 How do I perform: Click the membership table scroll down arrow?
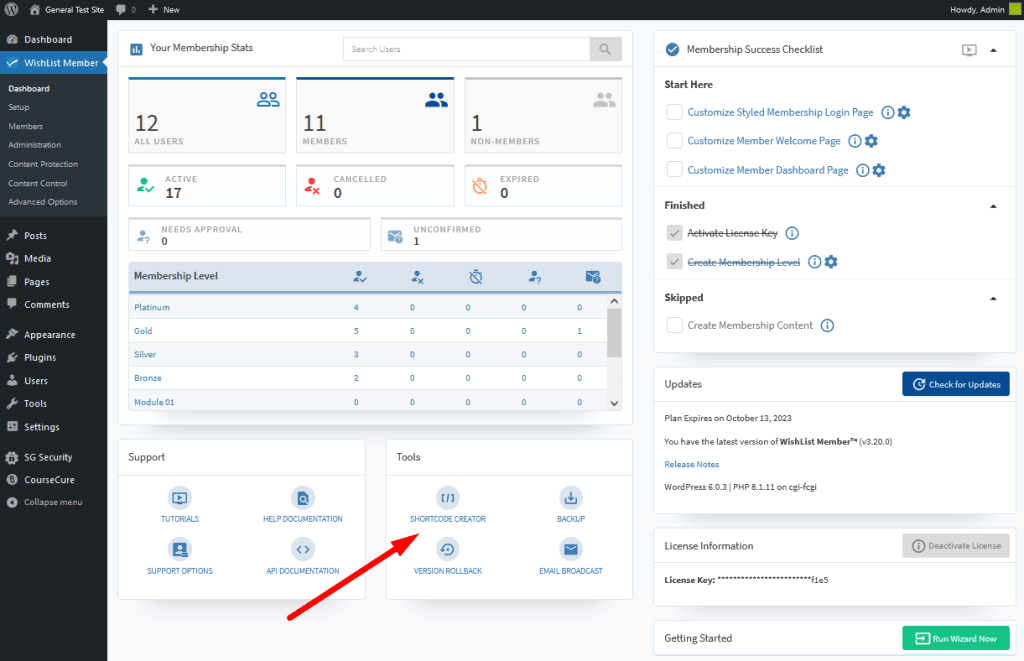pyautogui.click(x=614, y=403)
